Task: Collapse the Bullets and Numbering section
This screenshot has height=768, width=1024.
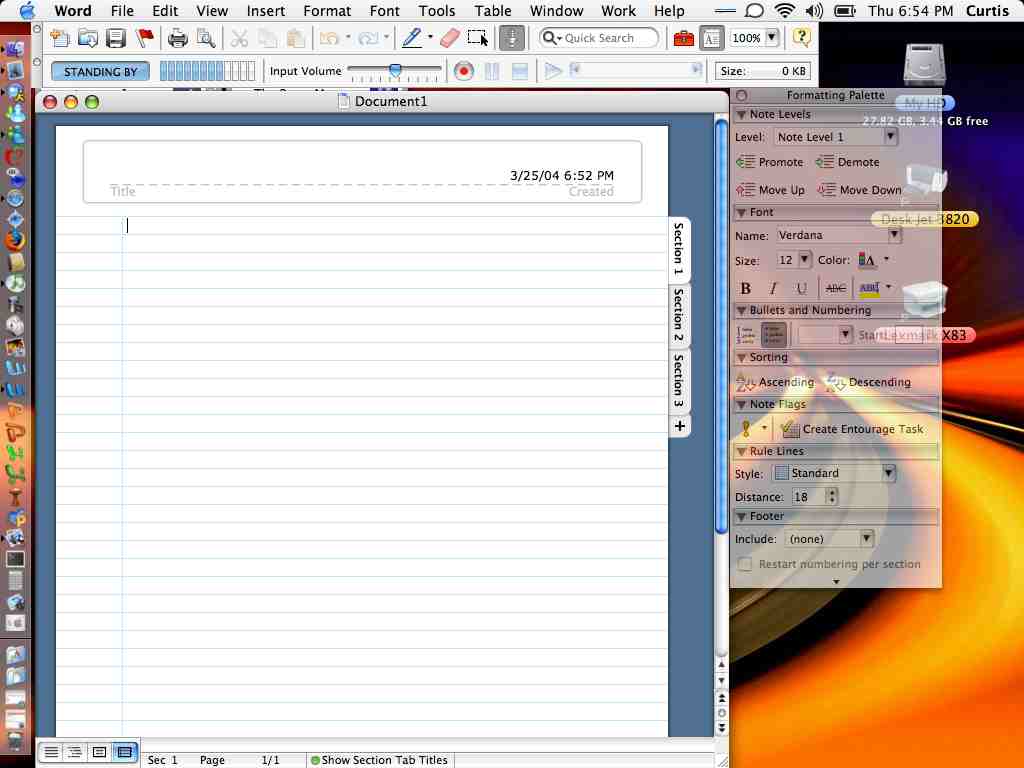Action: coord(741,310)
